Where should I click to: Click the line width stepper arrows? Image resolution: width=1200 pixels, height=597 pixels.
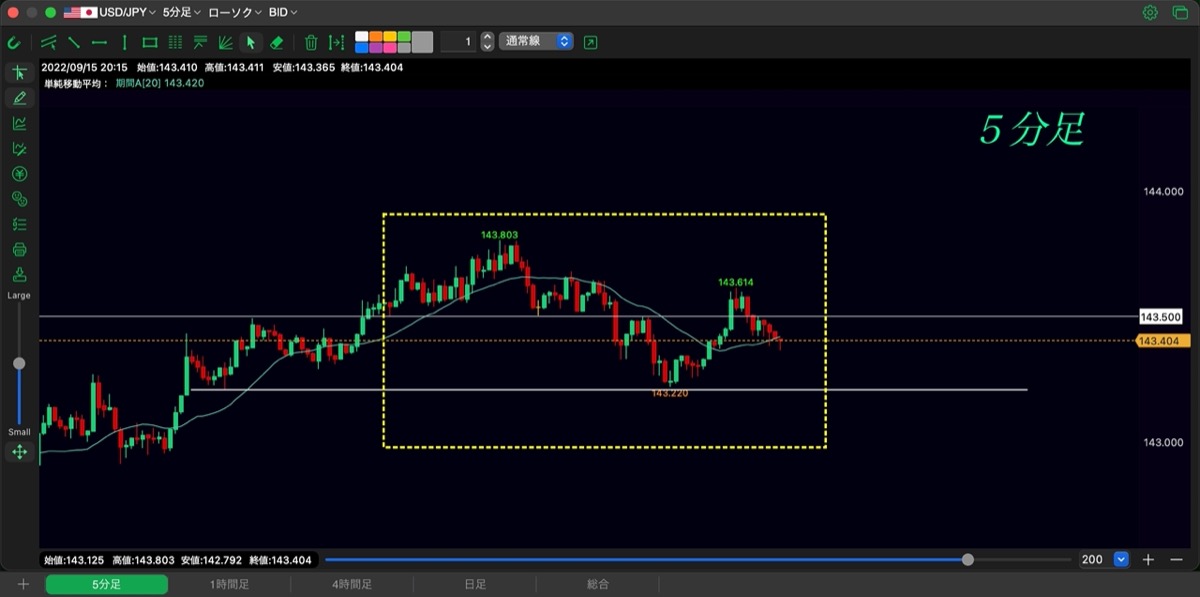pos(487,42)
